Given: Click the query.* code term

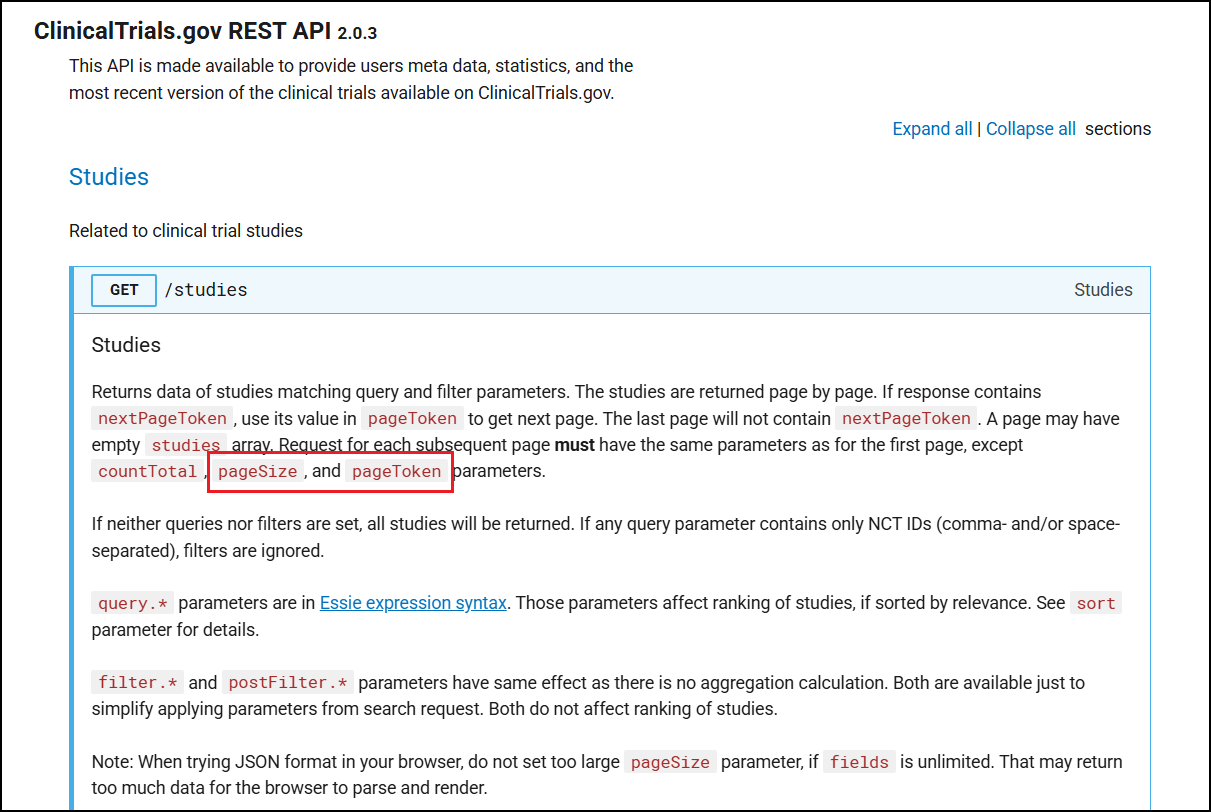Looking at the screenshot, I should (x=133, y=603).
